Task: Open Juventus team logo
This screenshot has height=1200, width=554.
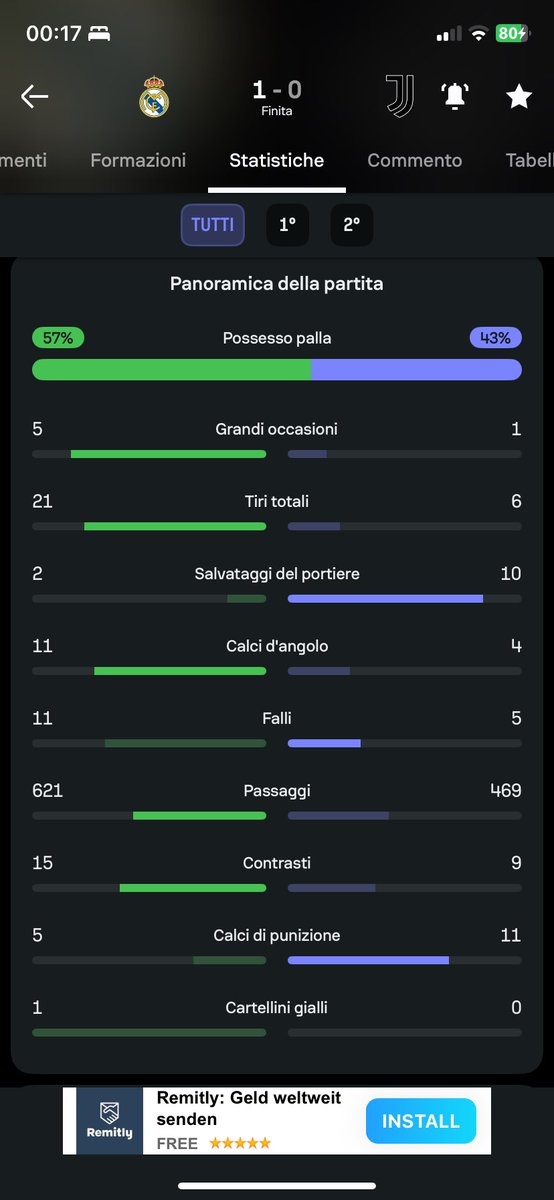Action: pyautogui.click(x=399, y=96)
